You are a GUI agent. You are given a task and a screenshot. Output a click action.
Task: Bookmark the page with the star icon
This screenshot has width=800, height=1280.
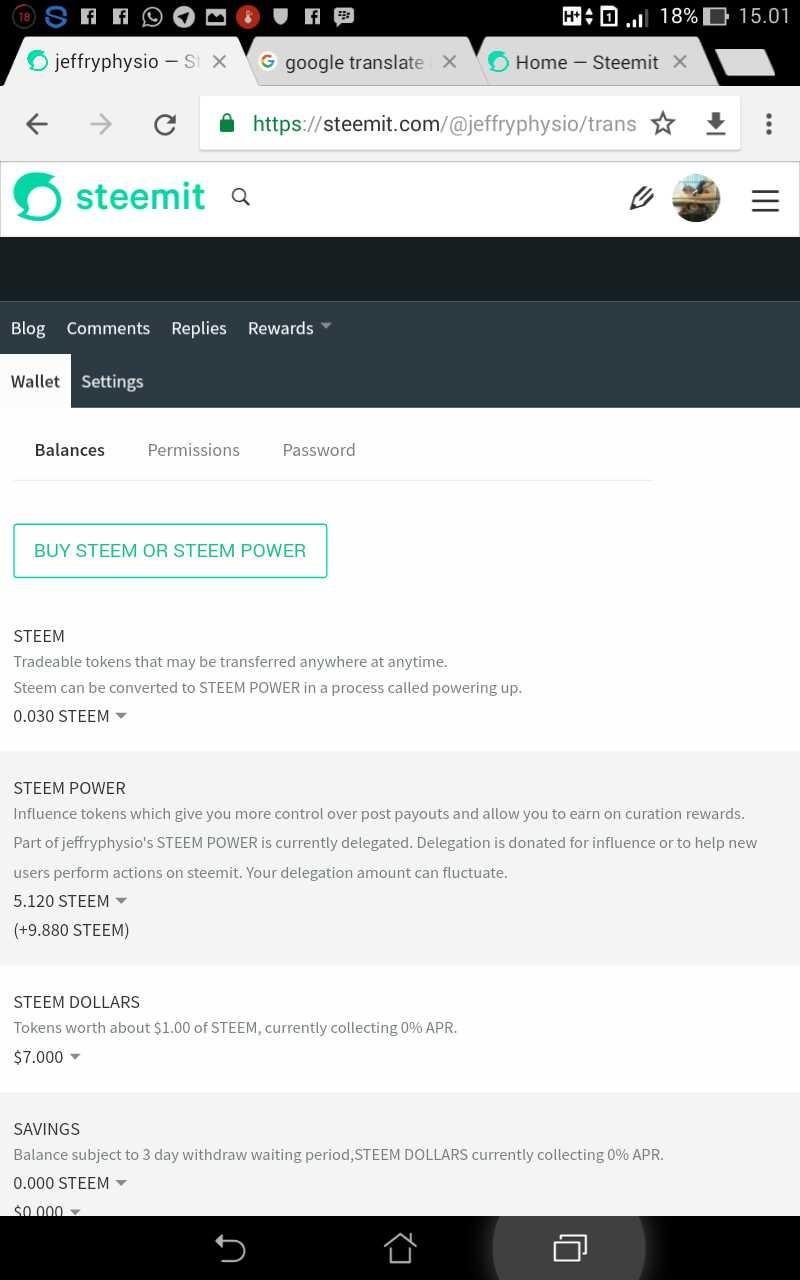663,123
